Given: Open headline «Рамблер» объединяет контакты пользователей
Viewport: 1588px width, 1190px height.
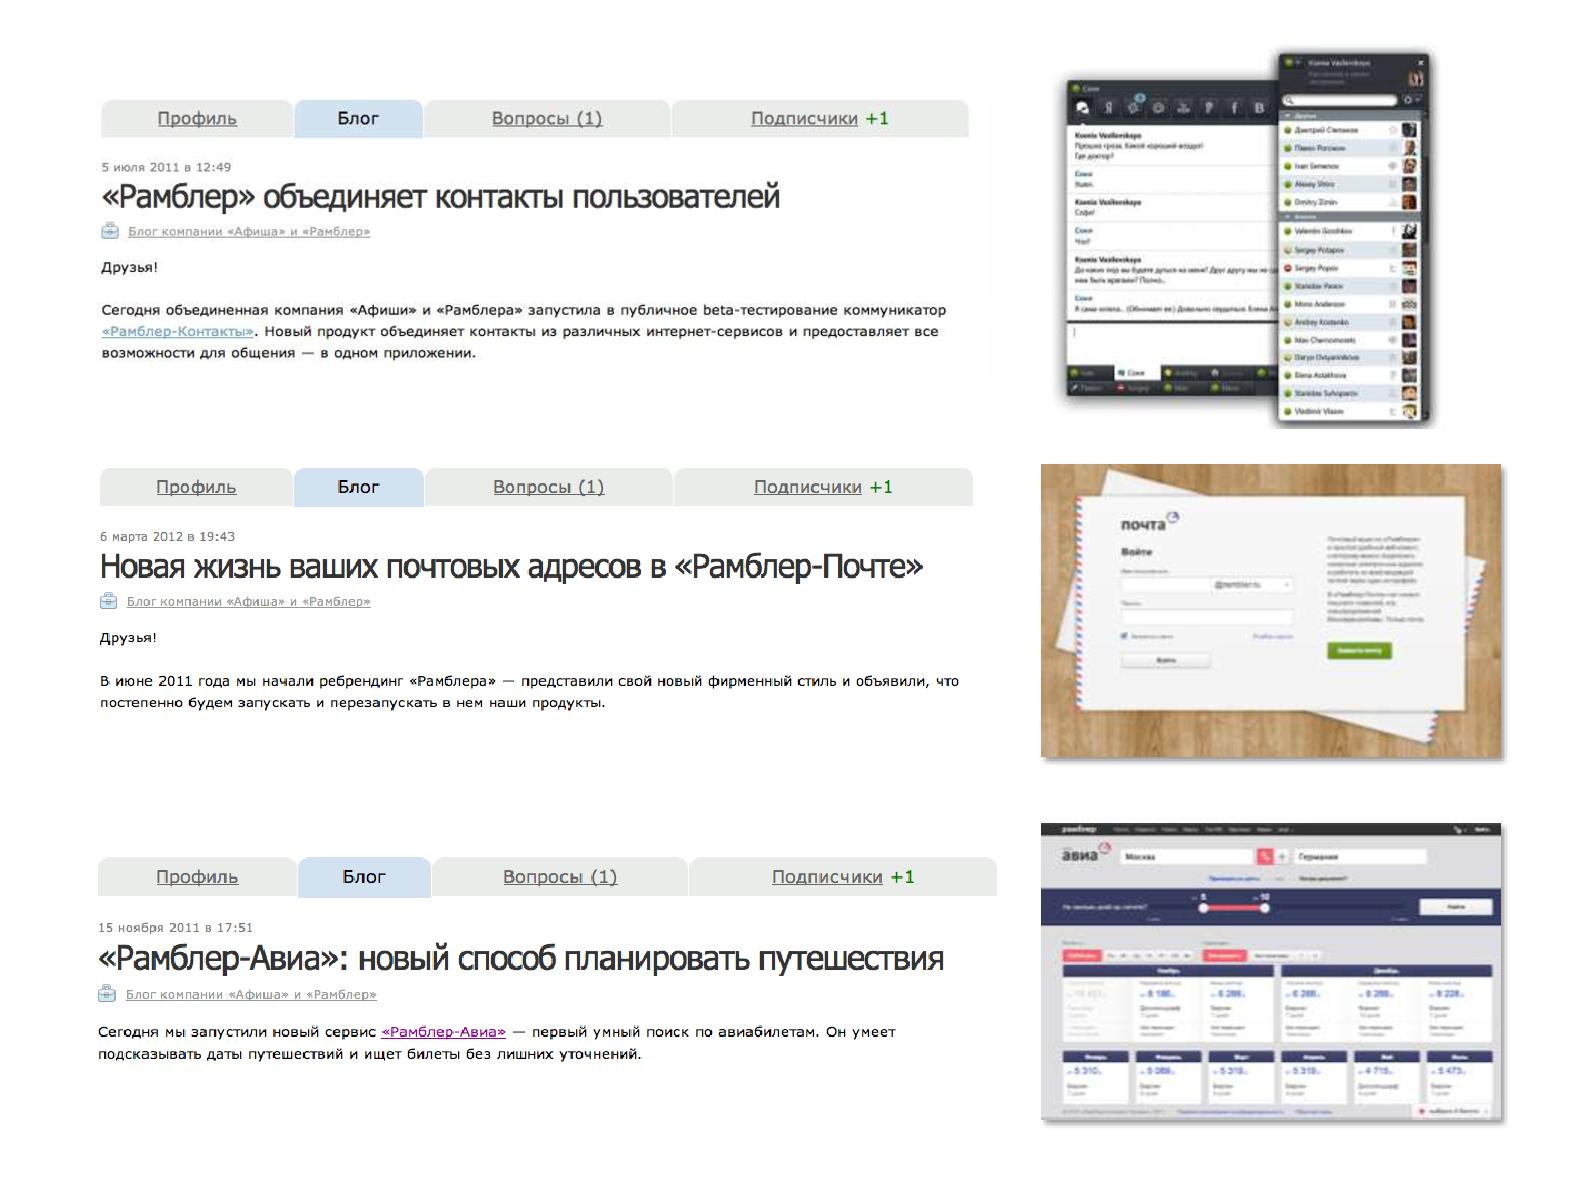Looking at the screenshot, I should tap(440, 197).
